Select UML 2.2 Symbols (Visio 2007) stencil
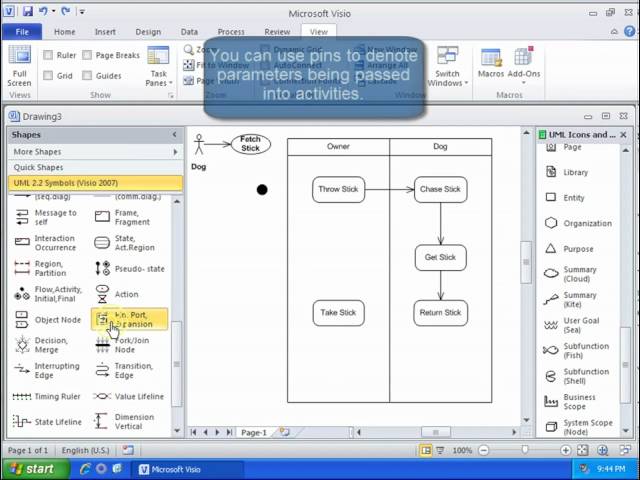The width and height of the screenshot is (640, 480). coord(95,183)
